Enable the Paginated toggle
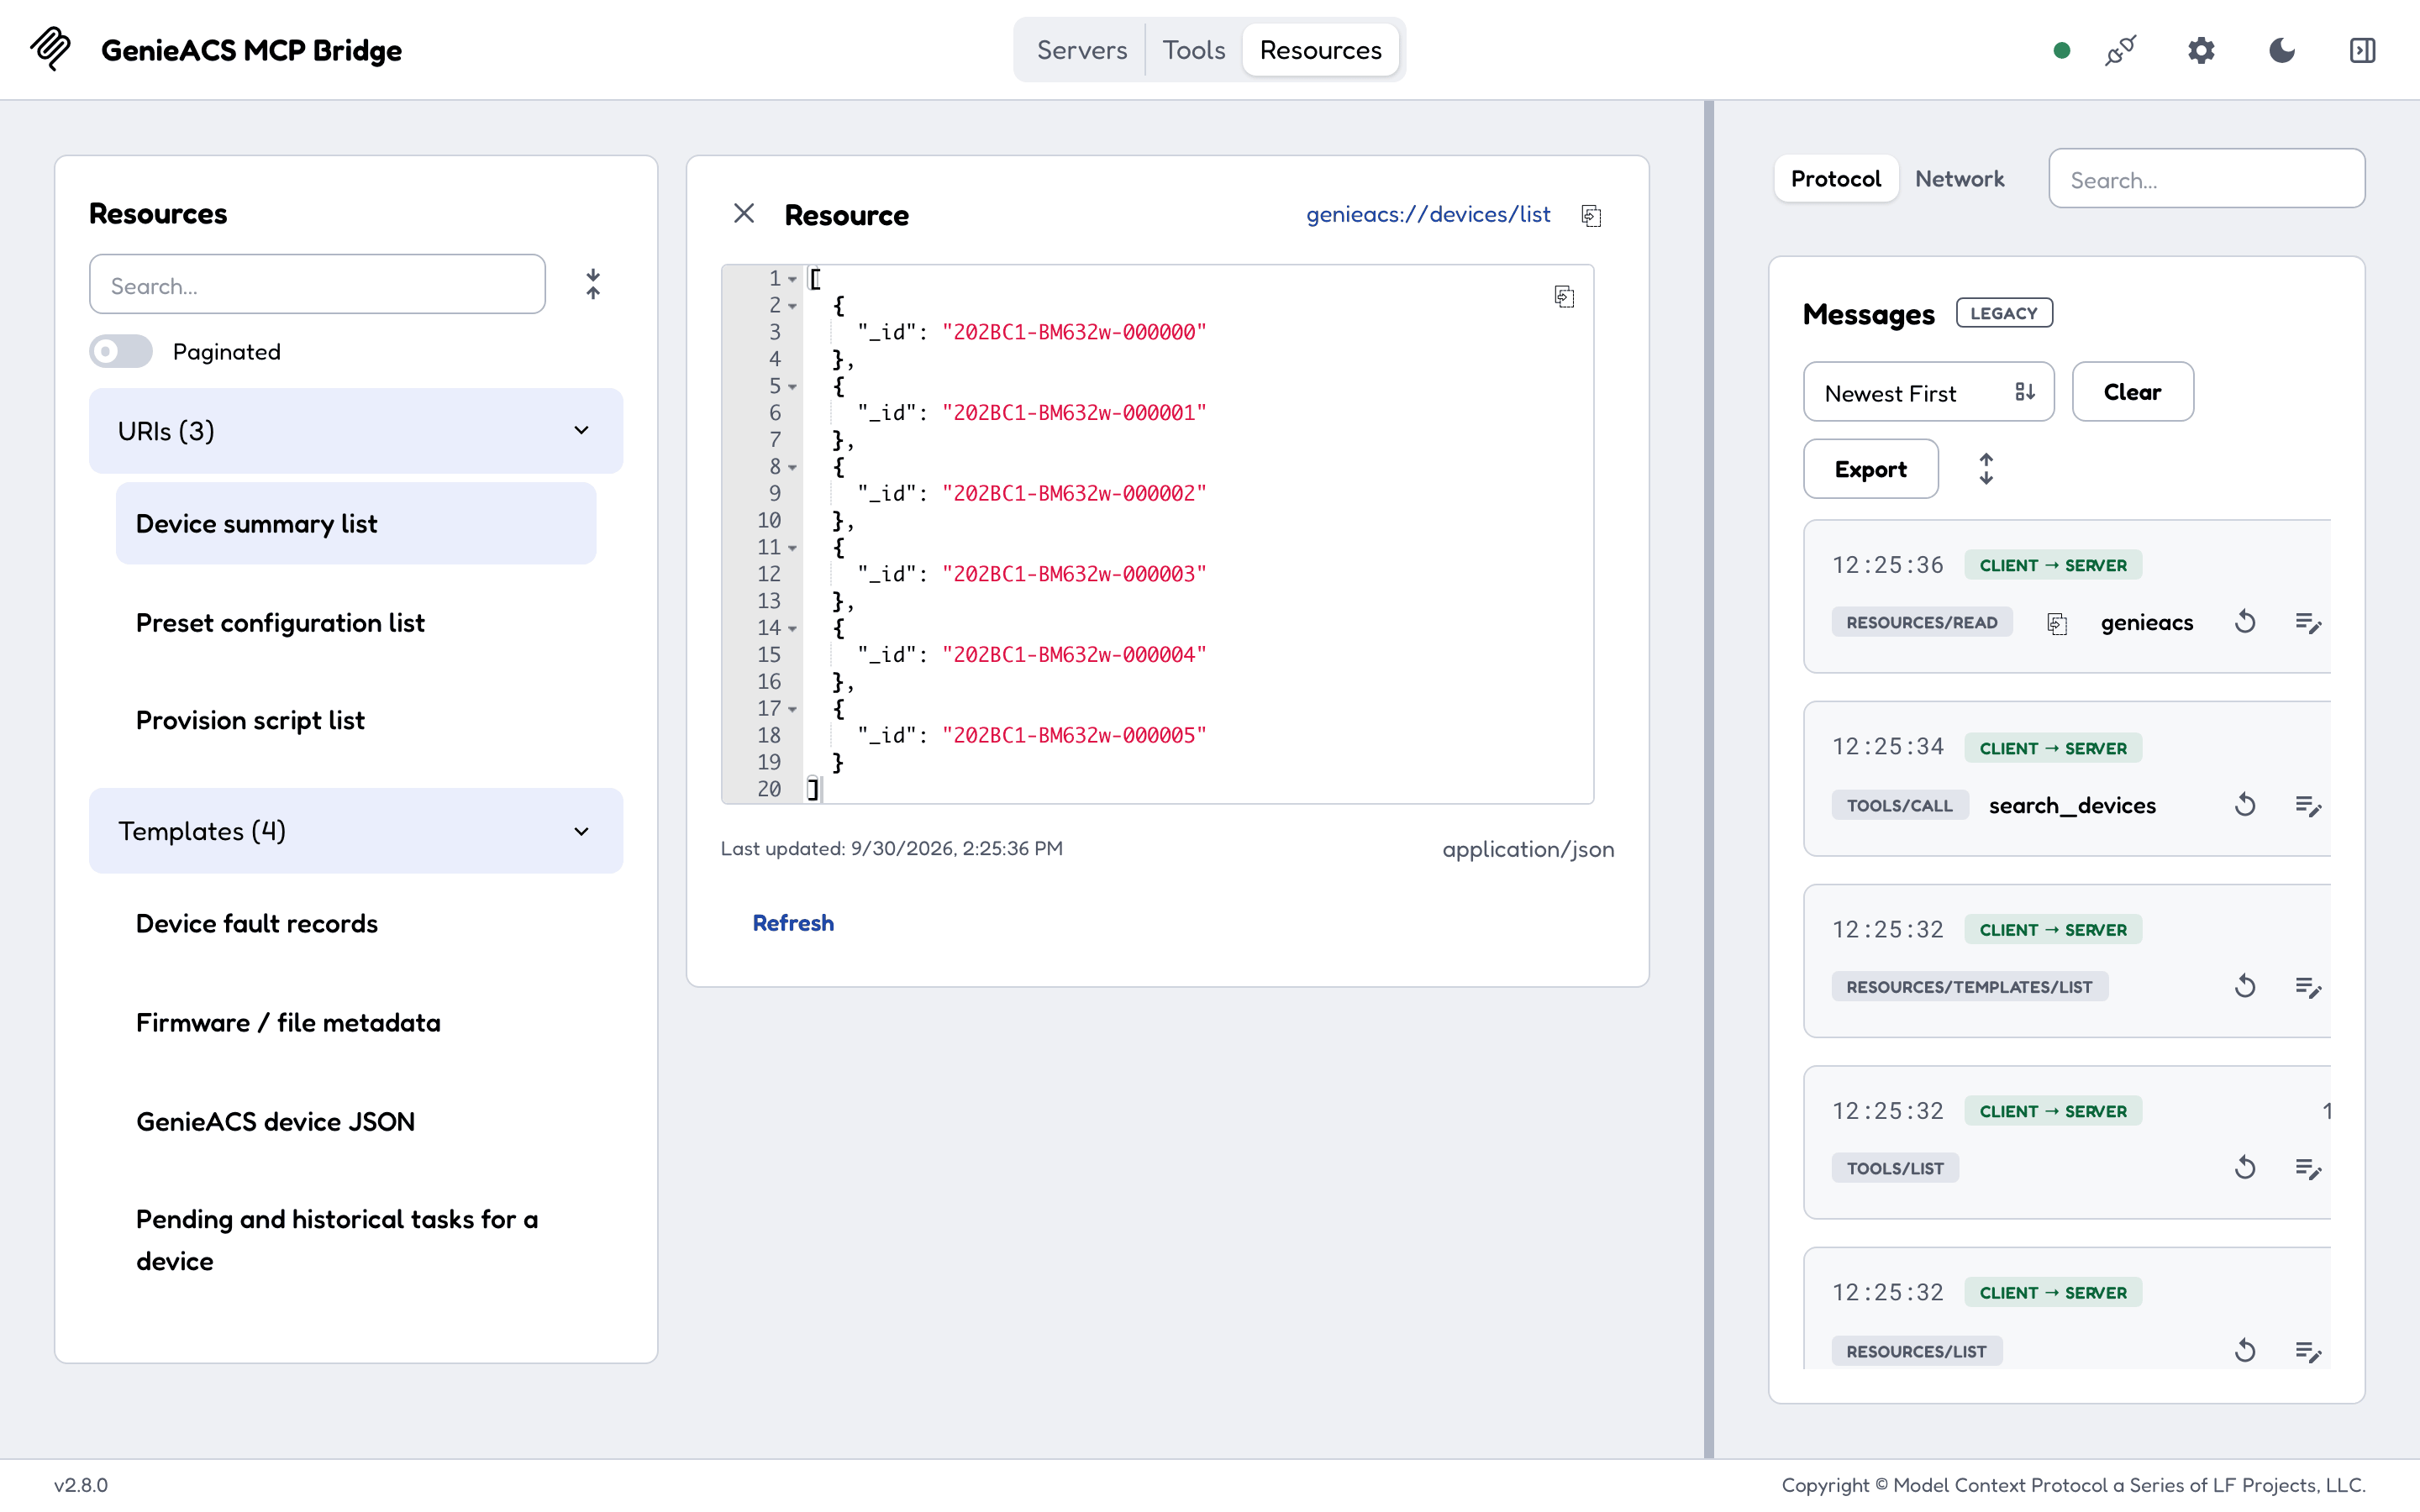 [121, 351]
